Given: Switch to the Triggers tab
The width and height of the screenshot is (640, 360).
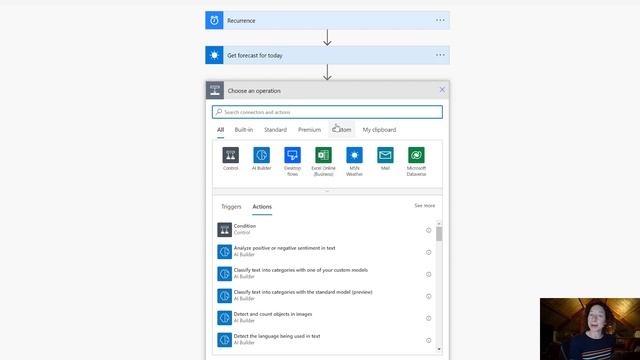Looking at the screenshot, I should point(231,207).
